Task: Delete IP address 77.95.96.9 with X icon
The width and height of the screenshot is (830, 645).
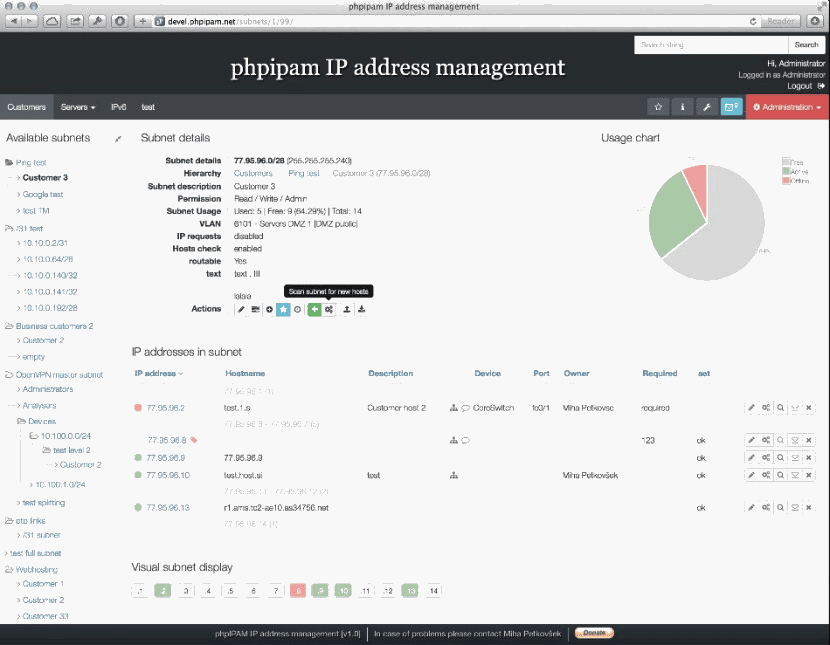Action: (809, 458)
